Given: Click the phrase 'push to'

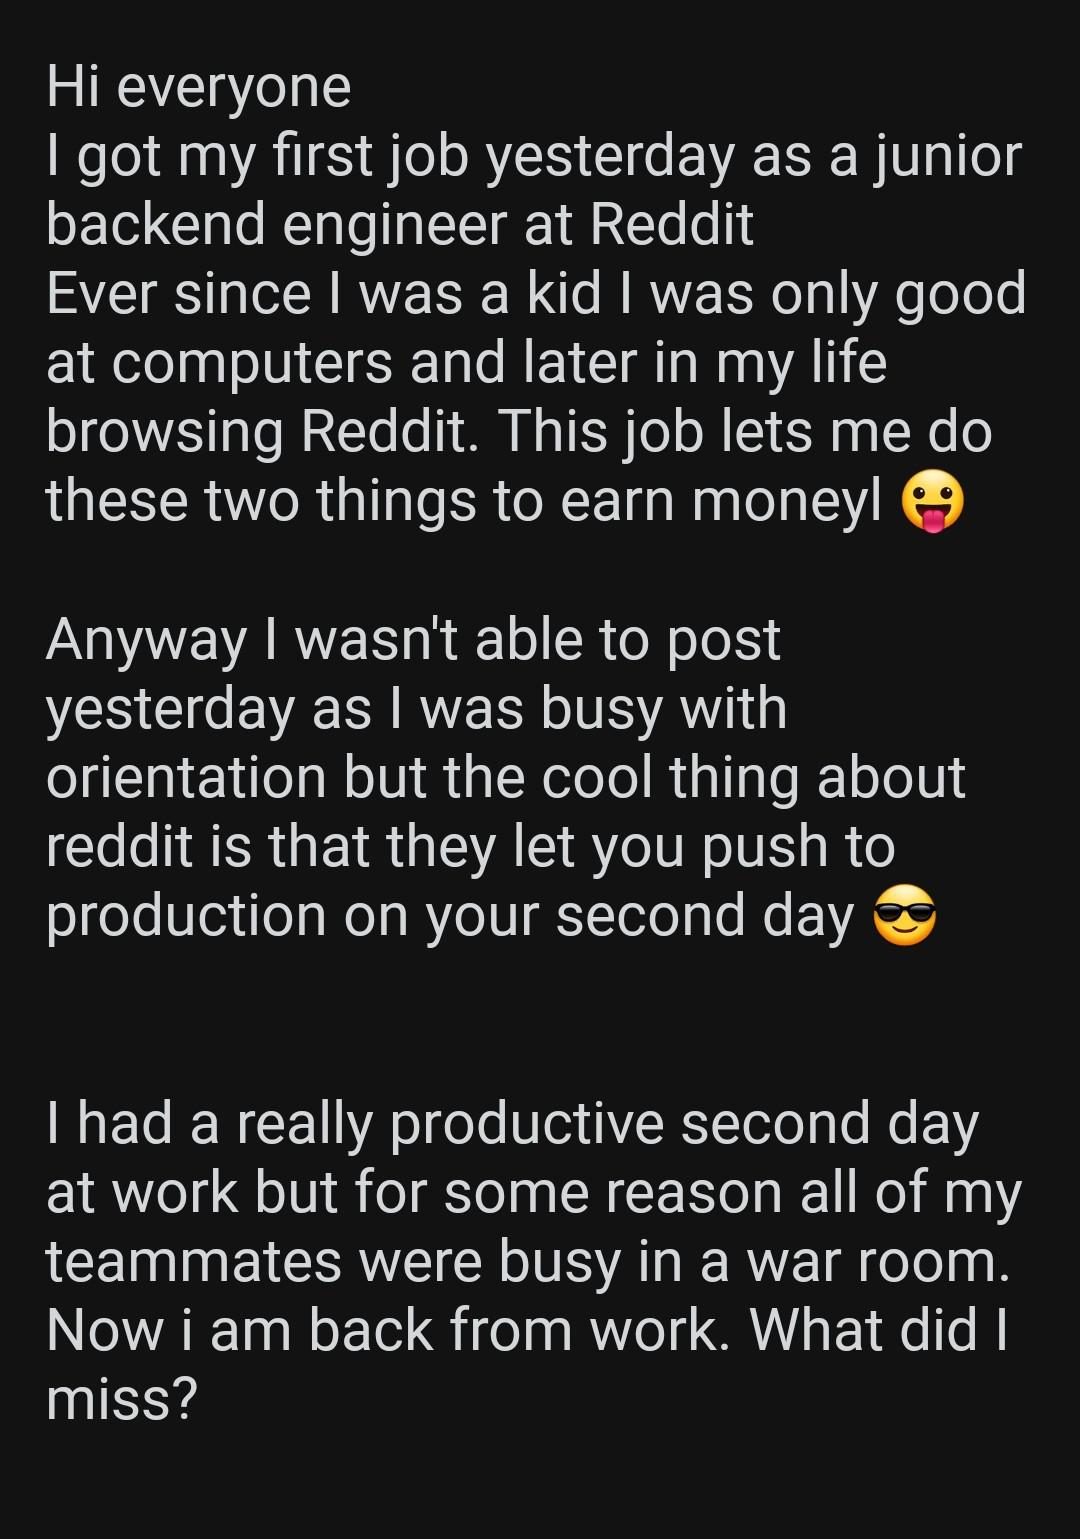Looking at the screenshot, I should (x=797, y=847).
